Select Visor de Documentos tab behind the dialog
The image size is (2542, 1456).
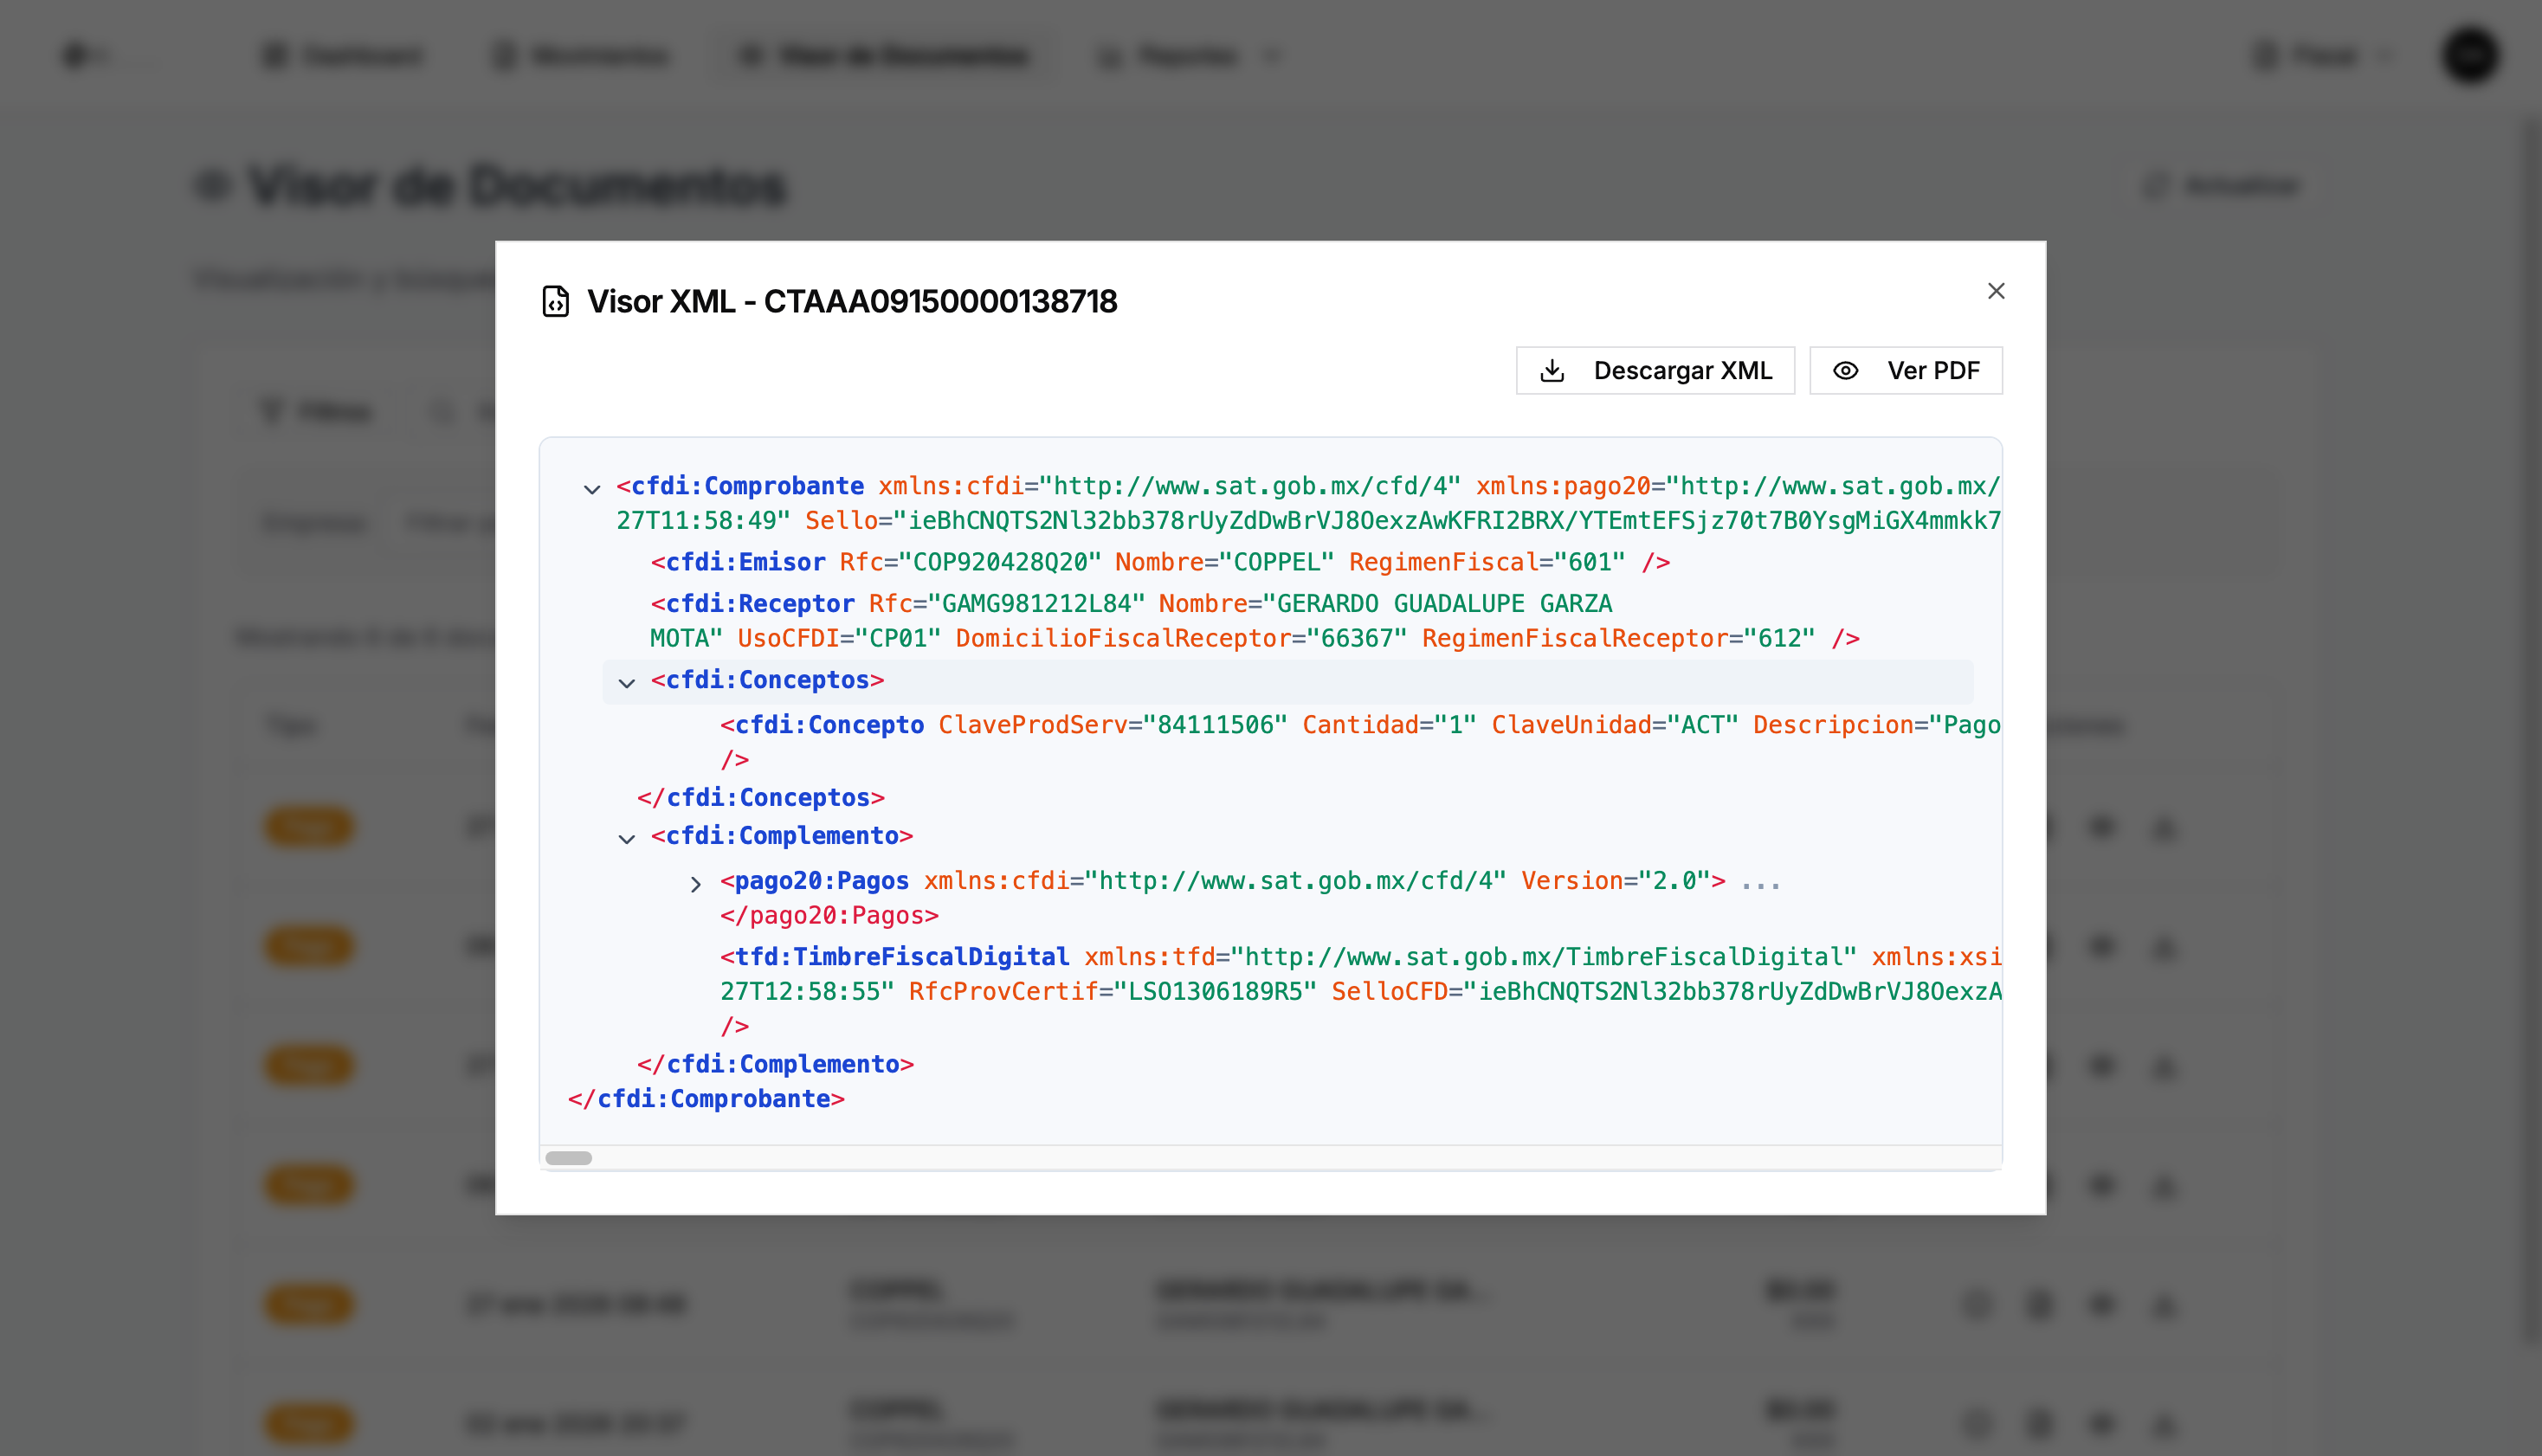tap(883, 55)
